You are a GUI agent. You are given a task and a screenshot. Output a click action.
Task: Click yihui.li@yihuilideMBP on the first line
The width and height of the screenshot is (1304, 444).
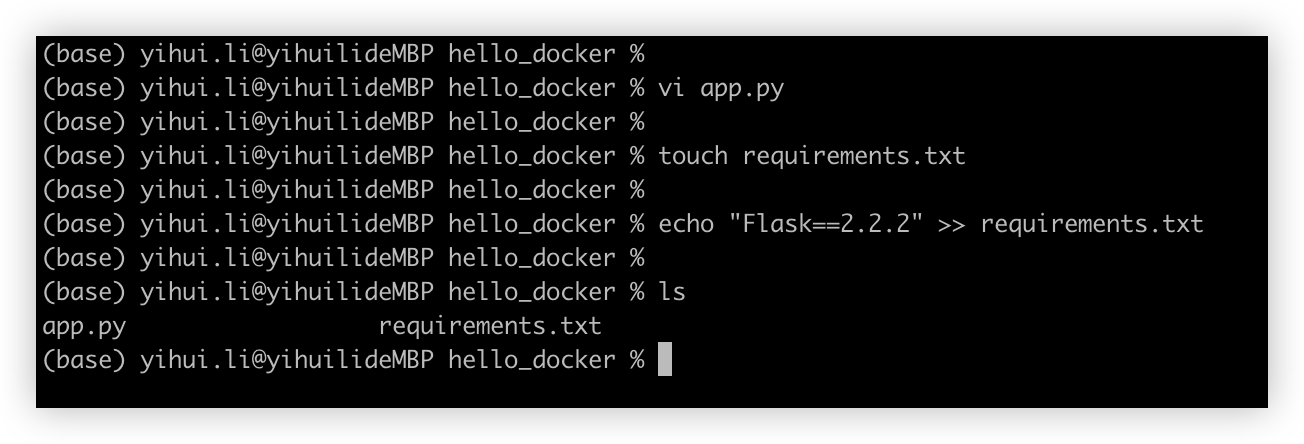(x=287, y=54)
